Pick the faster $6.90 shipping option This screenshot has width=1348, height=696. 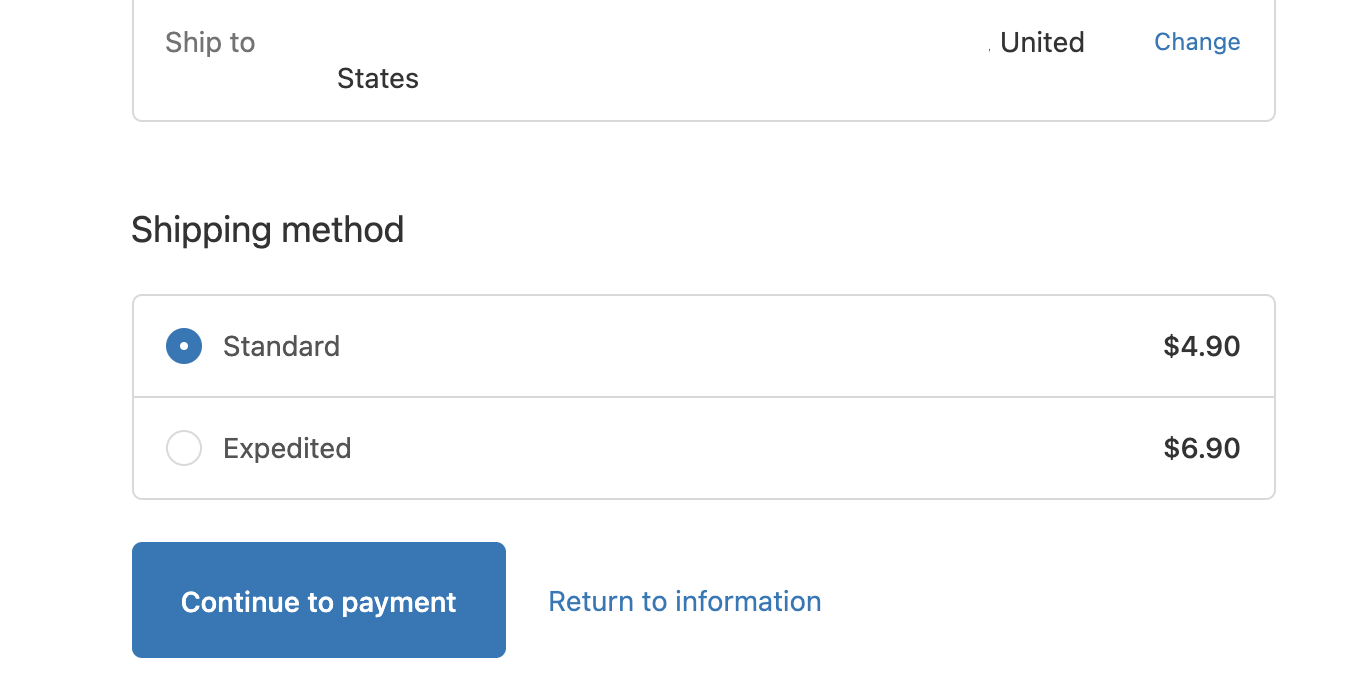click(x=704, y=448)
